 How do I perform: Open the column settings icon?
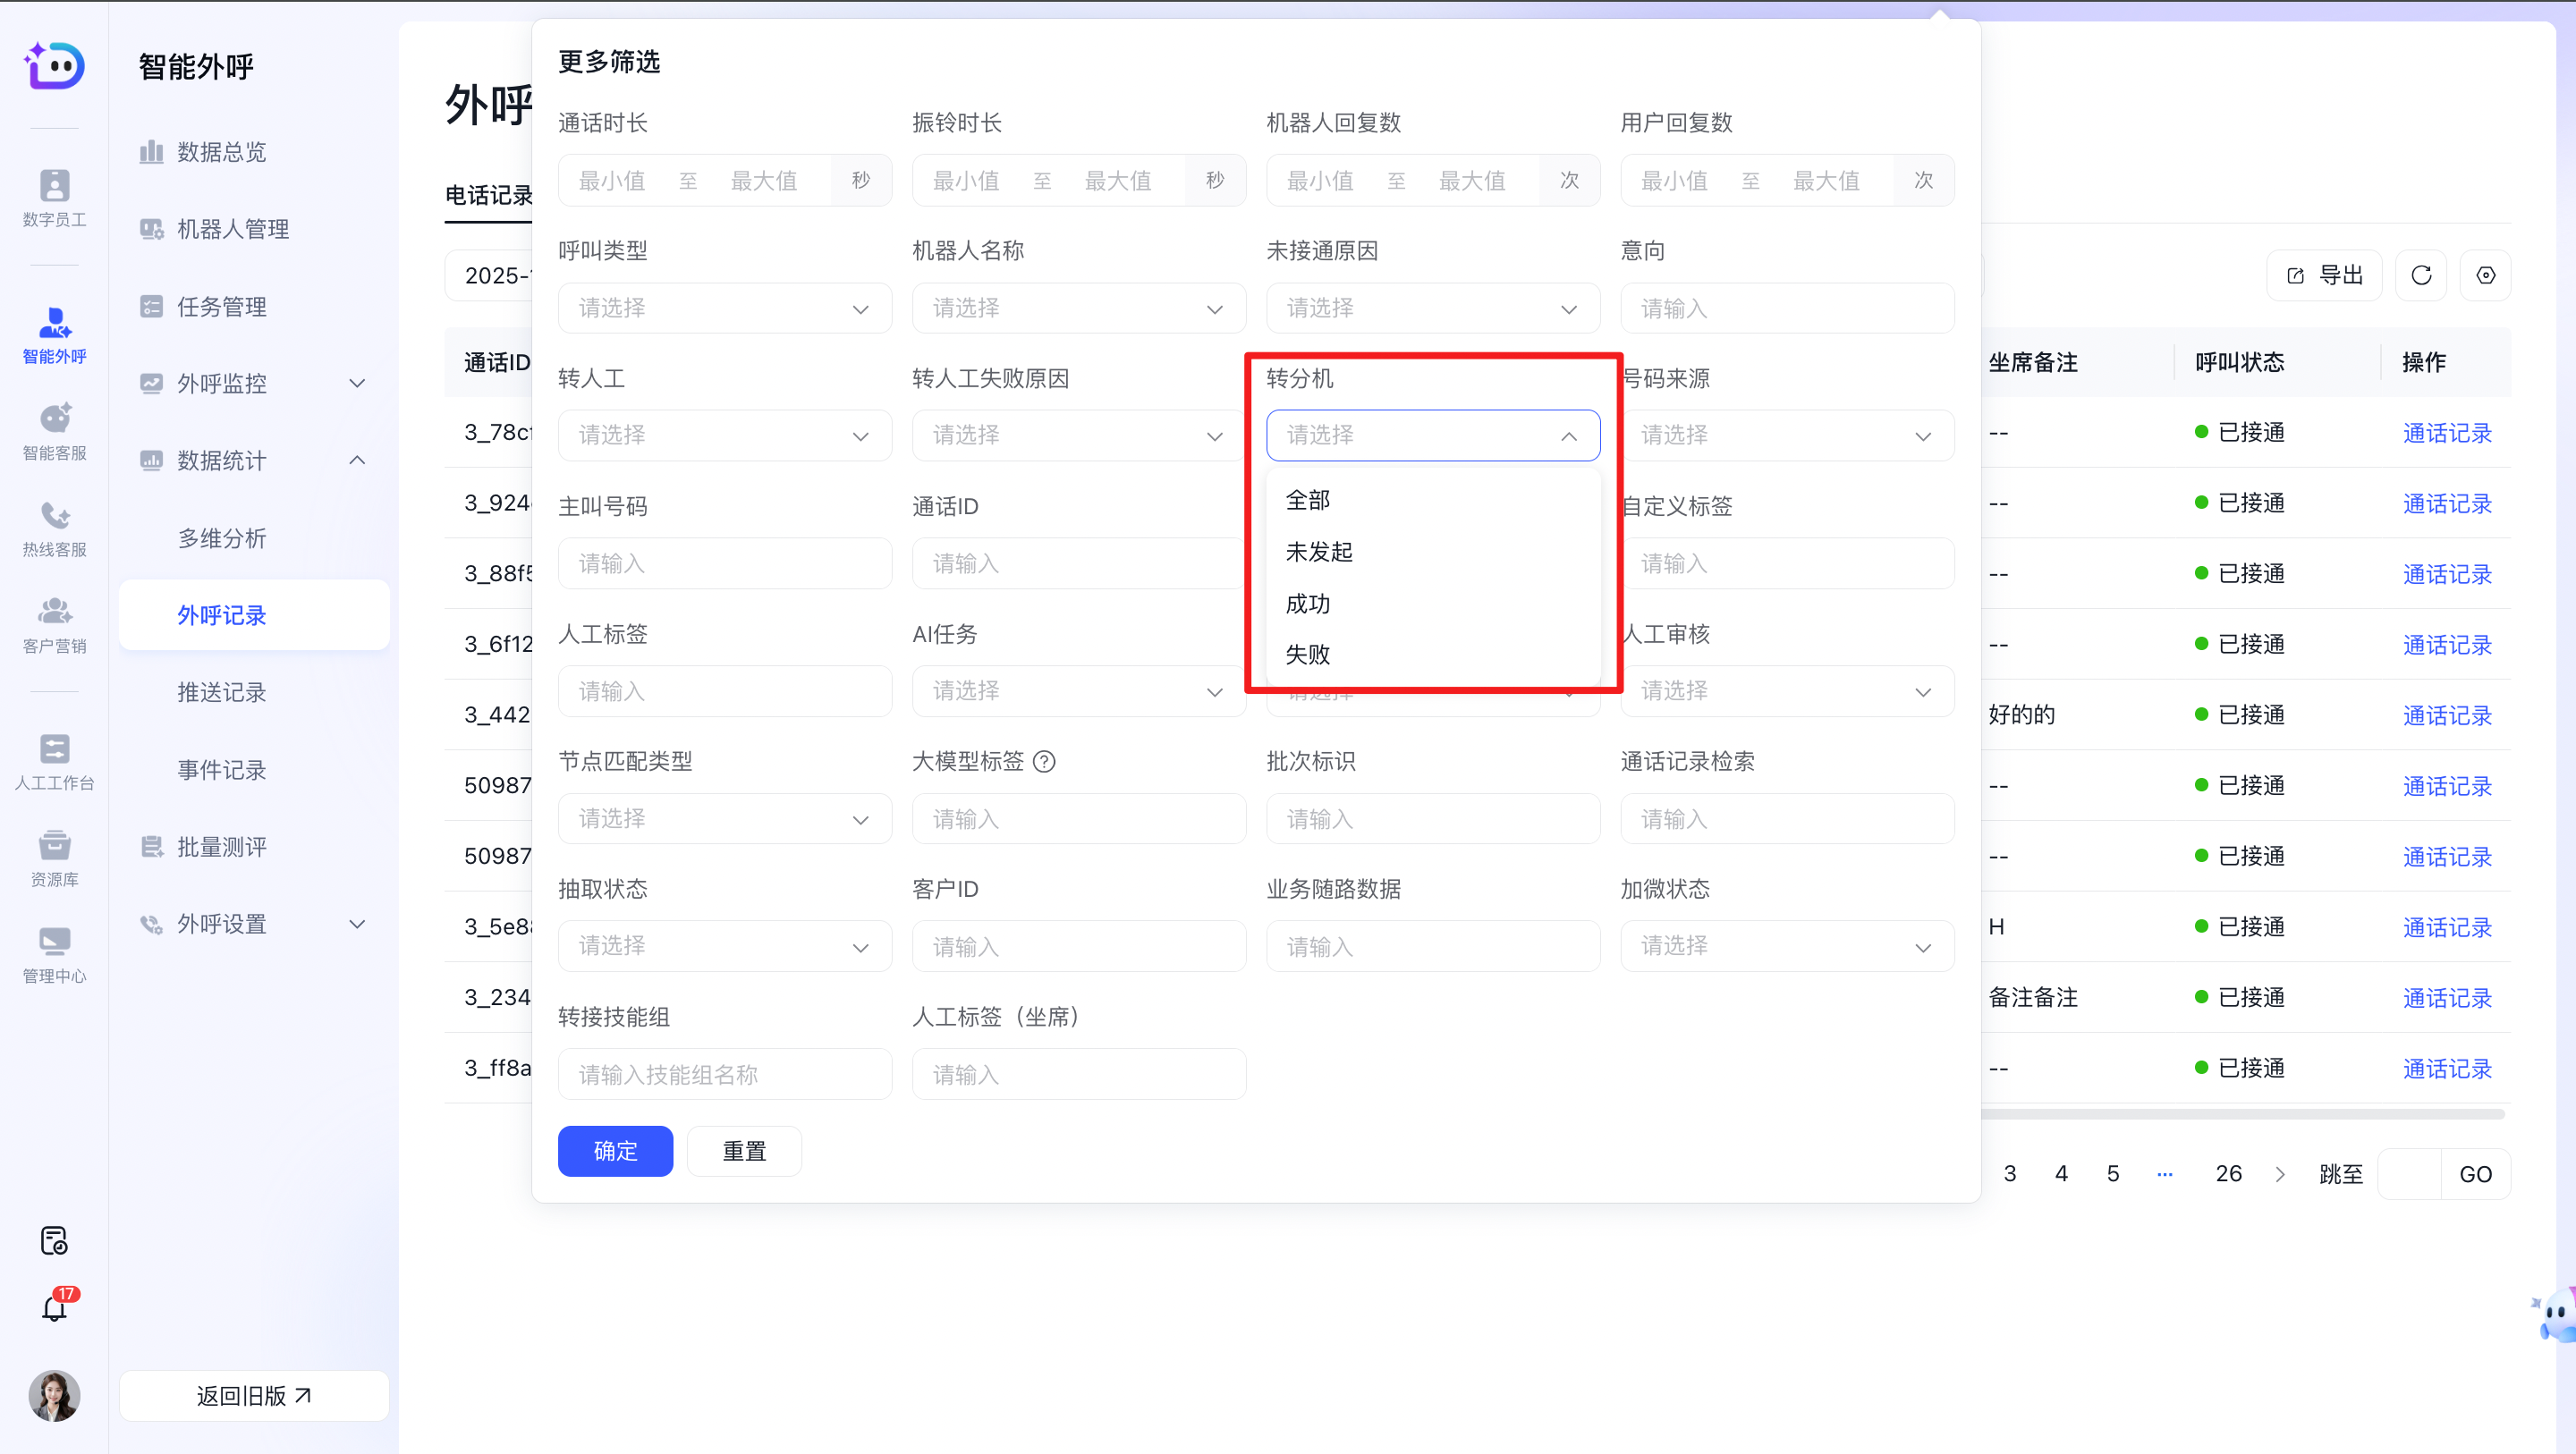tap(2485, 275)
